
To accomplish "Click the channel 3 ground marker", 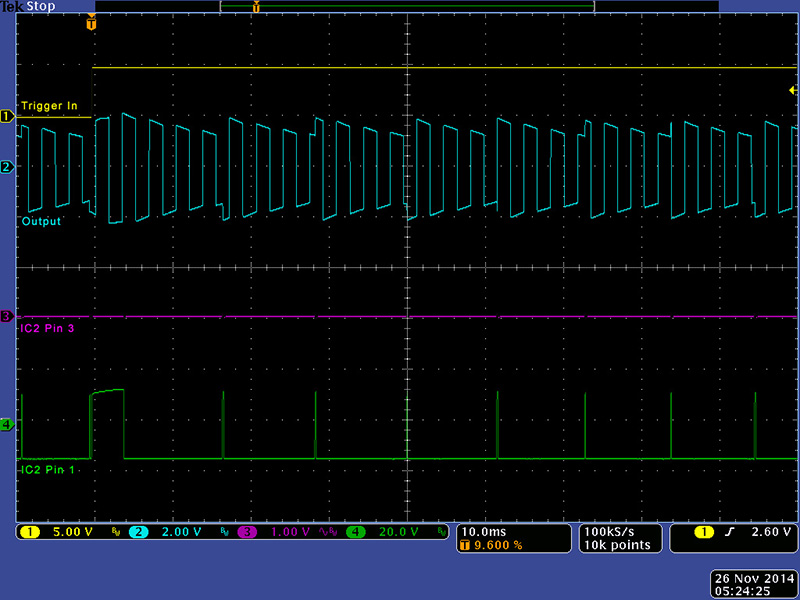I will pyautogui.click(x=6, y=317).
